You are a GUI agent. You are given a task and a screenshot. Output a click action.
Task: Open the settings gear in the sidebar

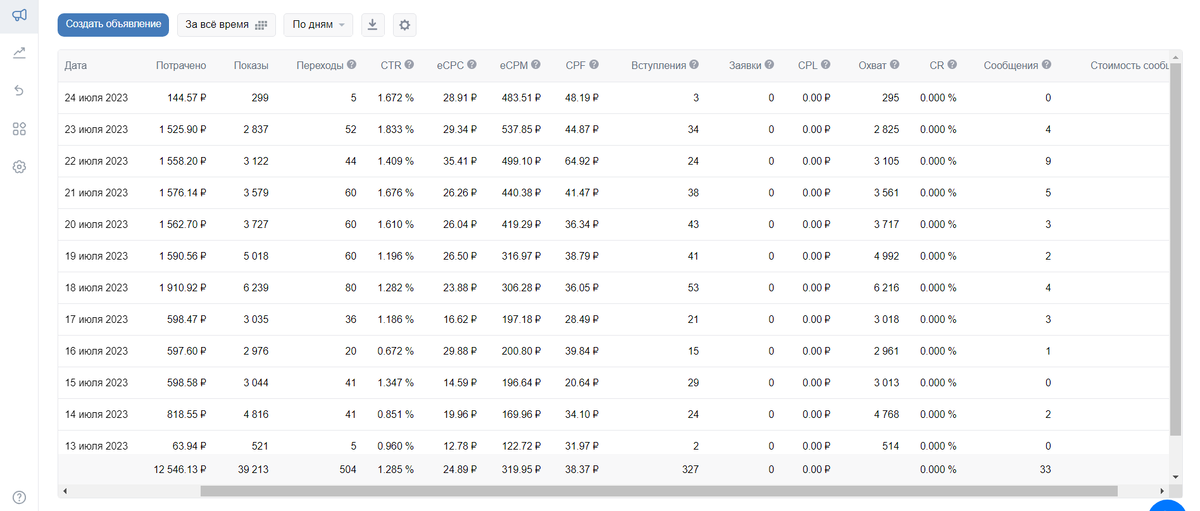pyautogui.click(x=19, y=167)
